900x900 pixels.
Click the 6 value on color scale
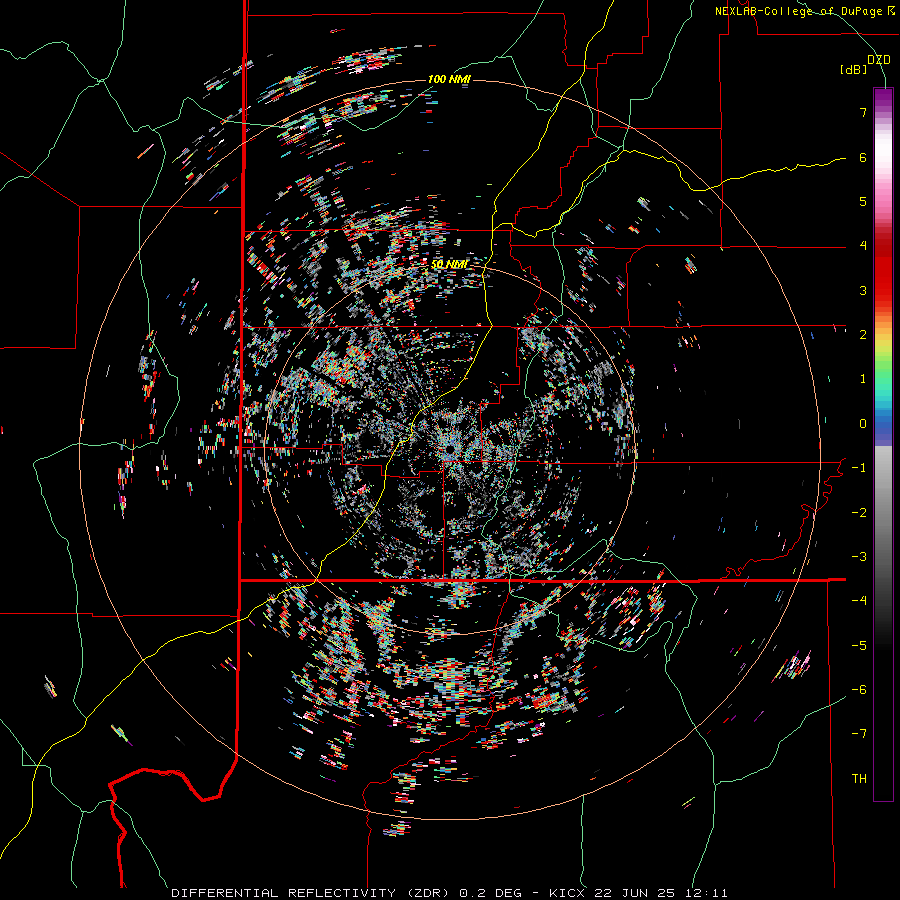click(863, 157)
